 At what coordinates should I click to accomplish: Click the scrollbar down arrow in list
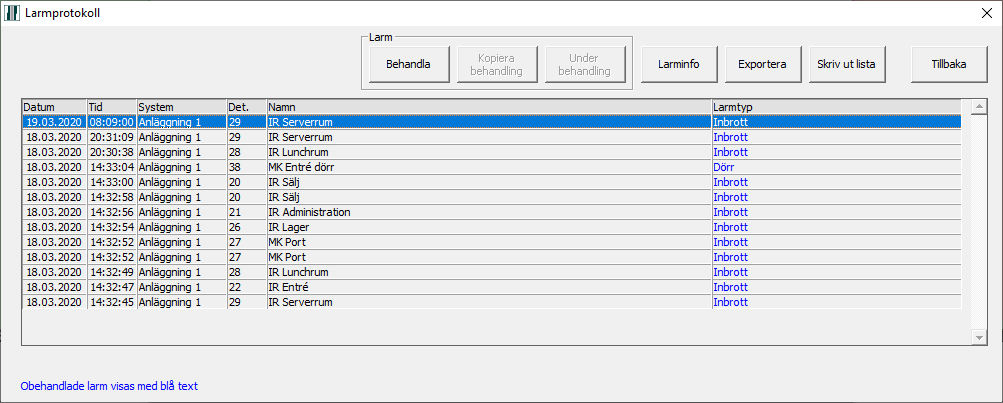tap(979, 336)
